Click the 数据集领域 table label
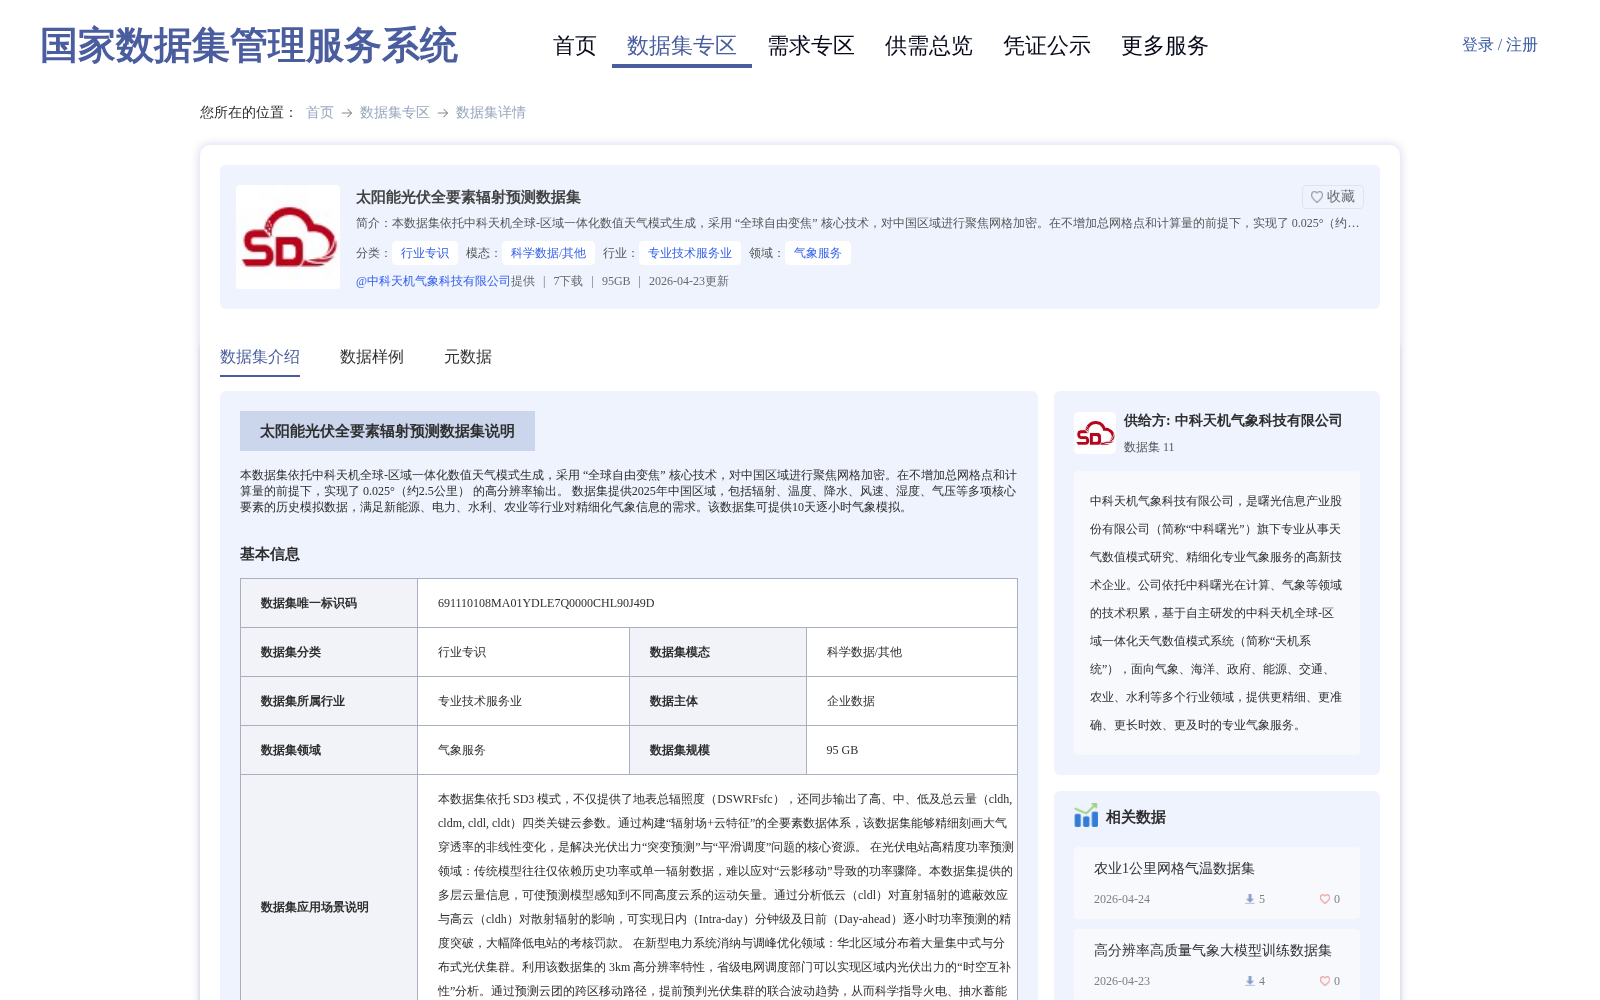The image size is (1600, 1000). [291, 750]
